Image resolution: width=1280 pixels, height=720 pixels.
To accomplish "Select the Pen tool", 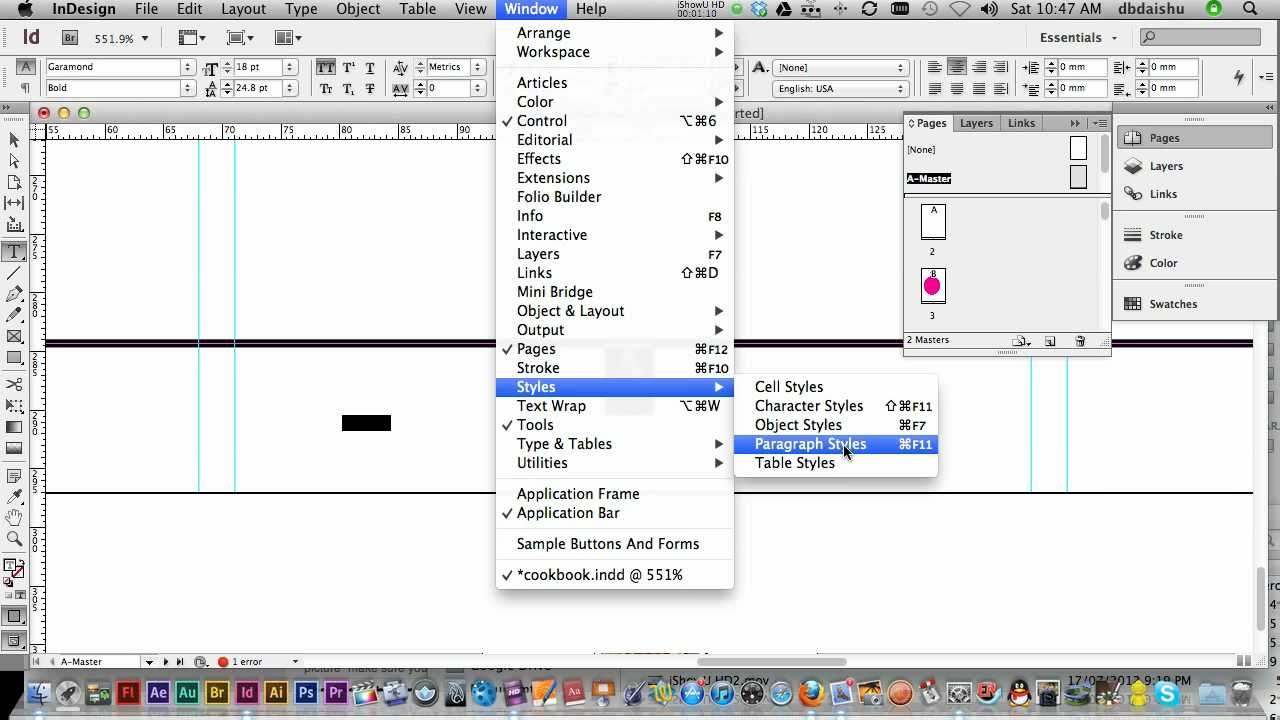I will point(14,294).
